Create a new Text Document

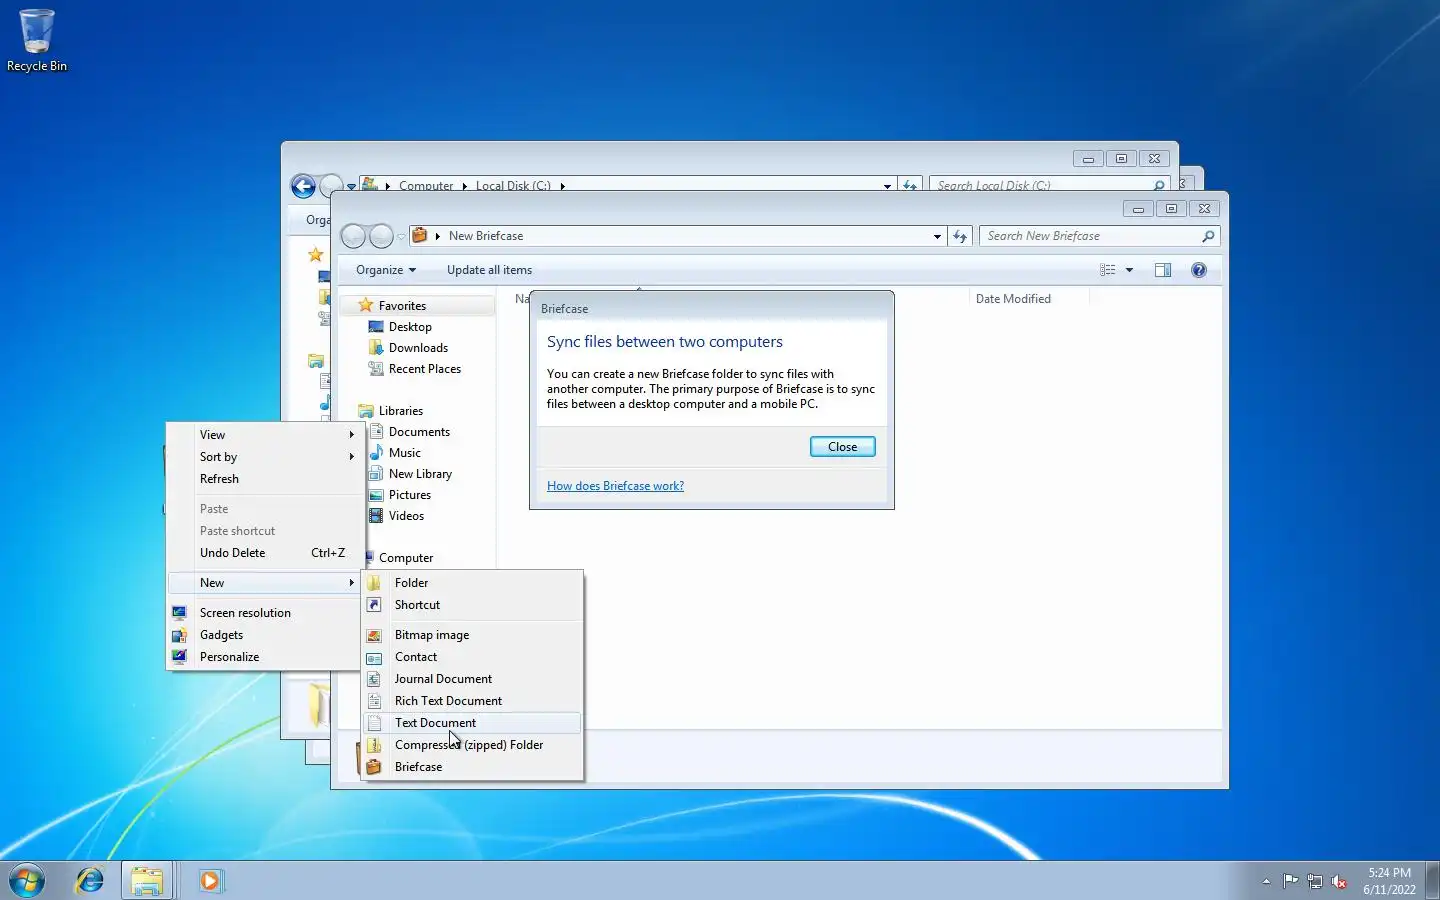point(472,723)
